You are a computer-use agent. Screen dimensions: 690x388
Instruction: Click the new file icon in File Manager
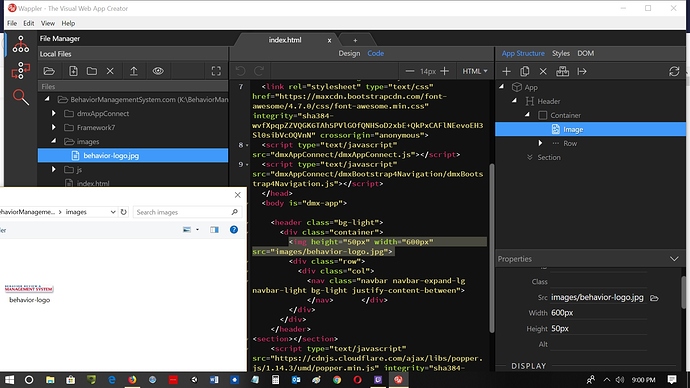(73, 71)
